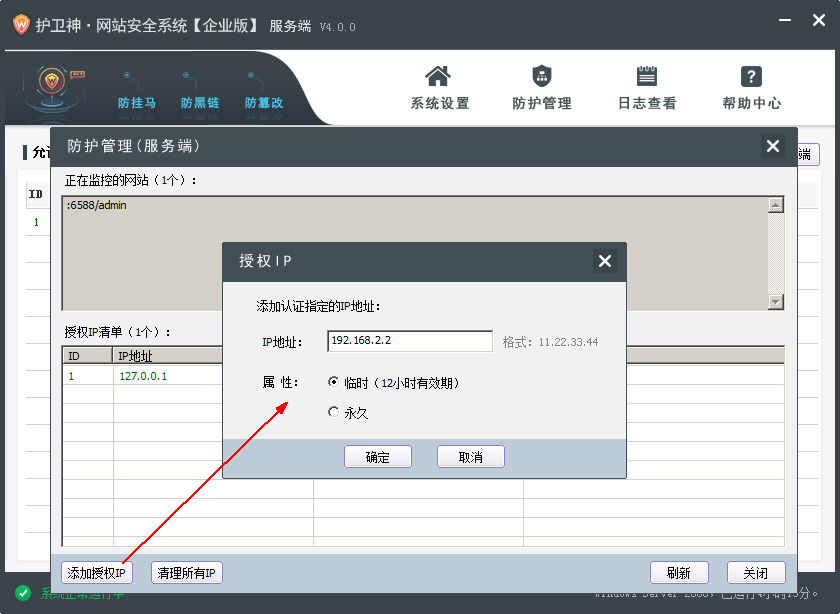Open 系统设置 home icon
The image size is (840, 614).
pyautogui.click(x=438, y=78)
